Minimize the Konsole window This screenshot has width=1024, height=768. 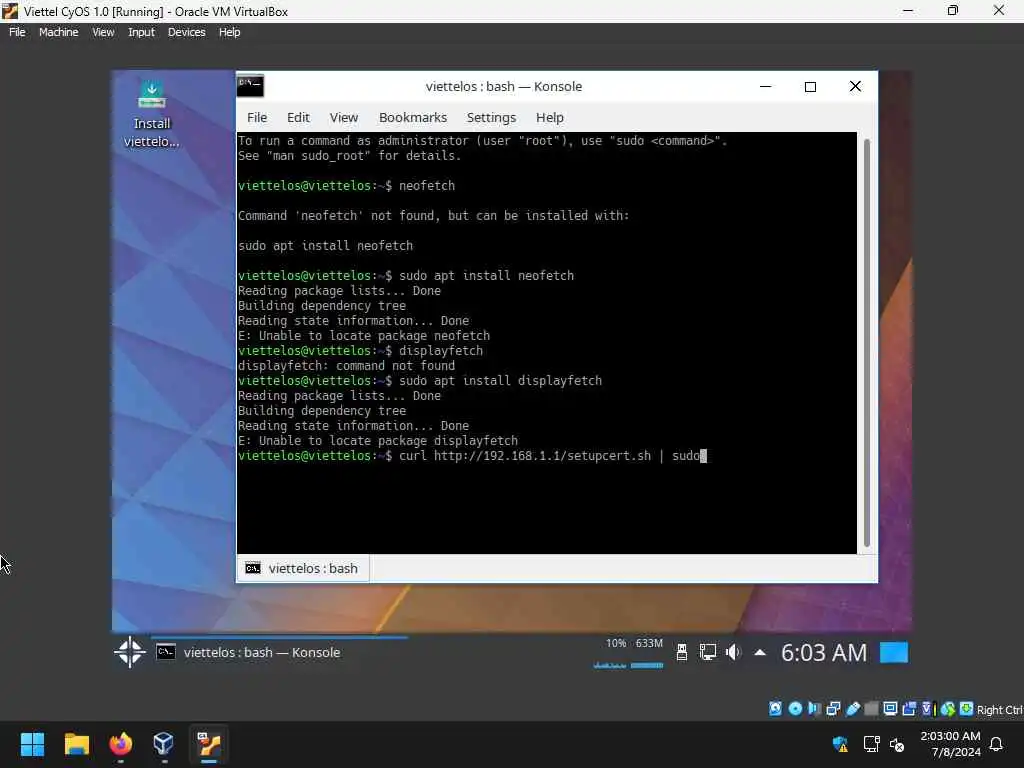click(765, 86)
